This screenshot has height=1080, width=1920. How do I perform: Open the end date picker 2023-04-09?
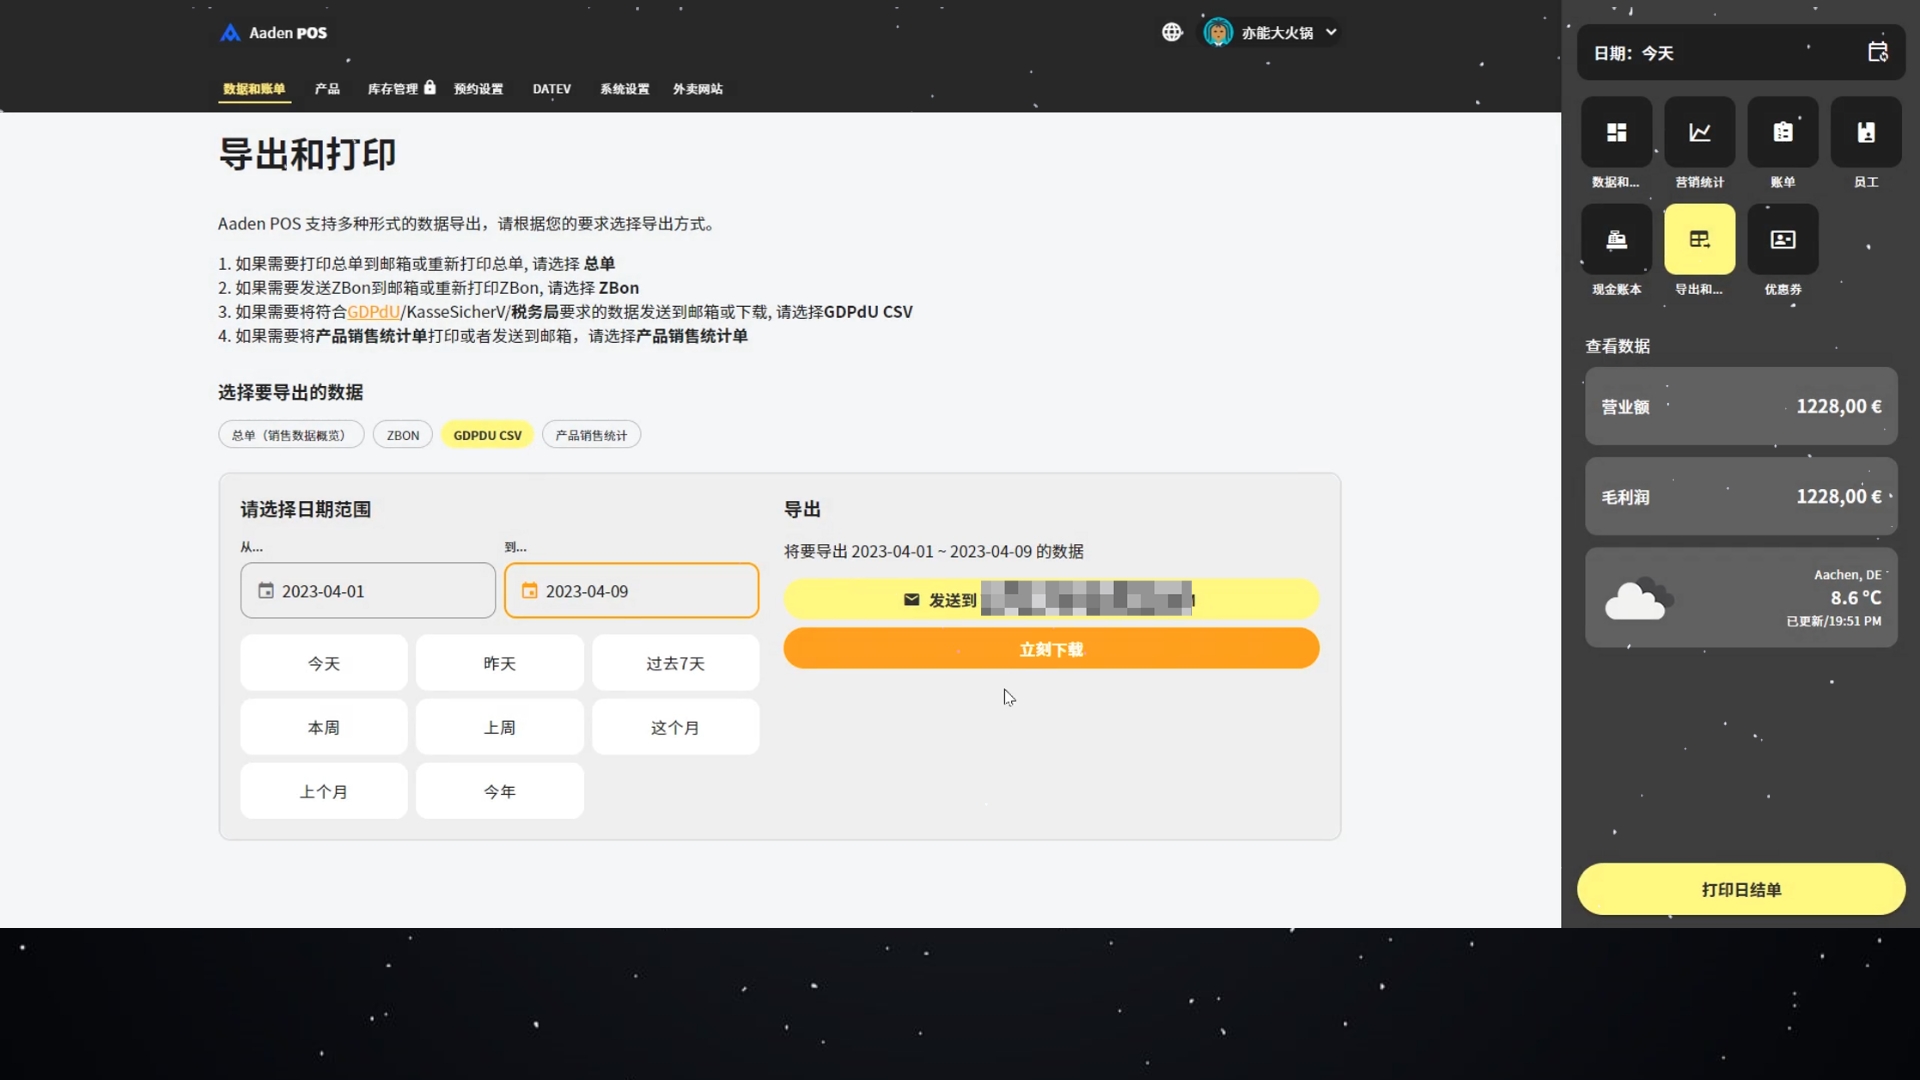click(x=631, y=591)
